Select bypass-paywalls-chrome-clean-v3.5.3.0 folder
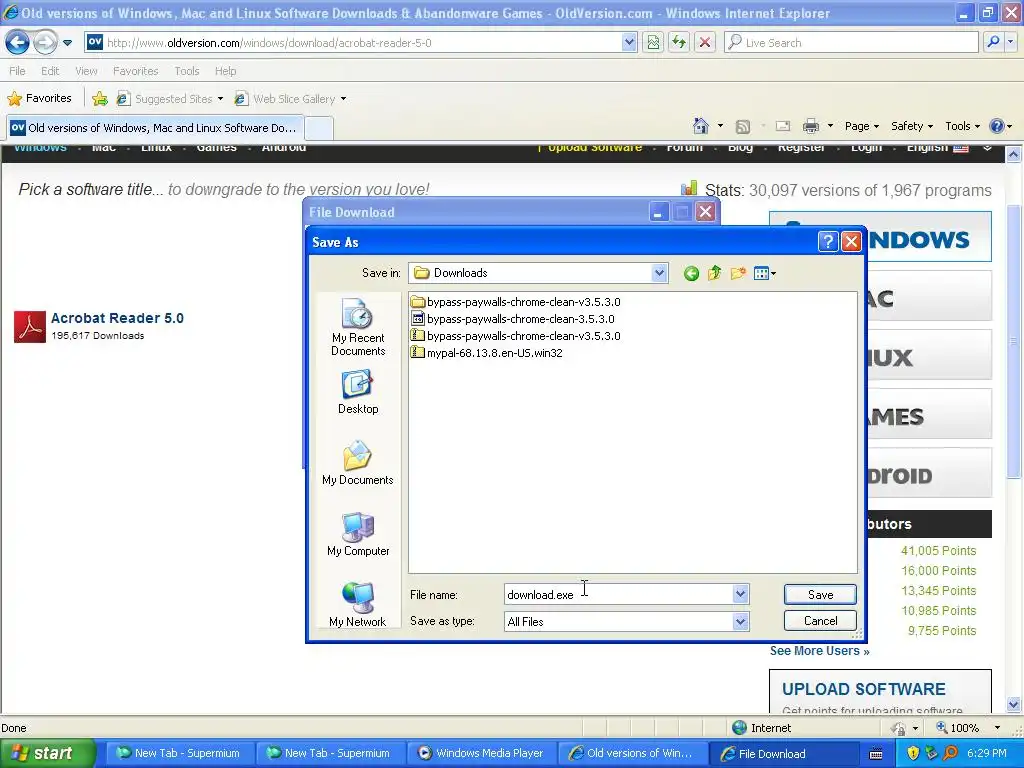 click(515, 302)
